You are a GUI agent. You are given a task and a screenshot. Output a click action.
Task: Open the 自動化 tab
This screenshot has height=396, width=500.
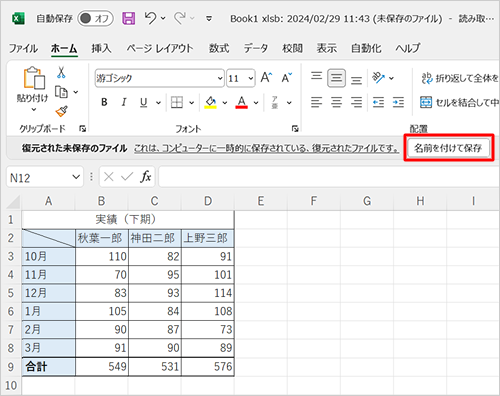366,48
